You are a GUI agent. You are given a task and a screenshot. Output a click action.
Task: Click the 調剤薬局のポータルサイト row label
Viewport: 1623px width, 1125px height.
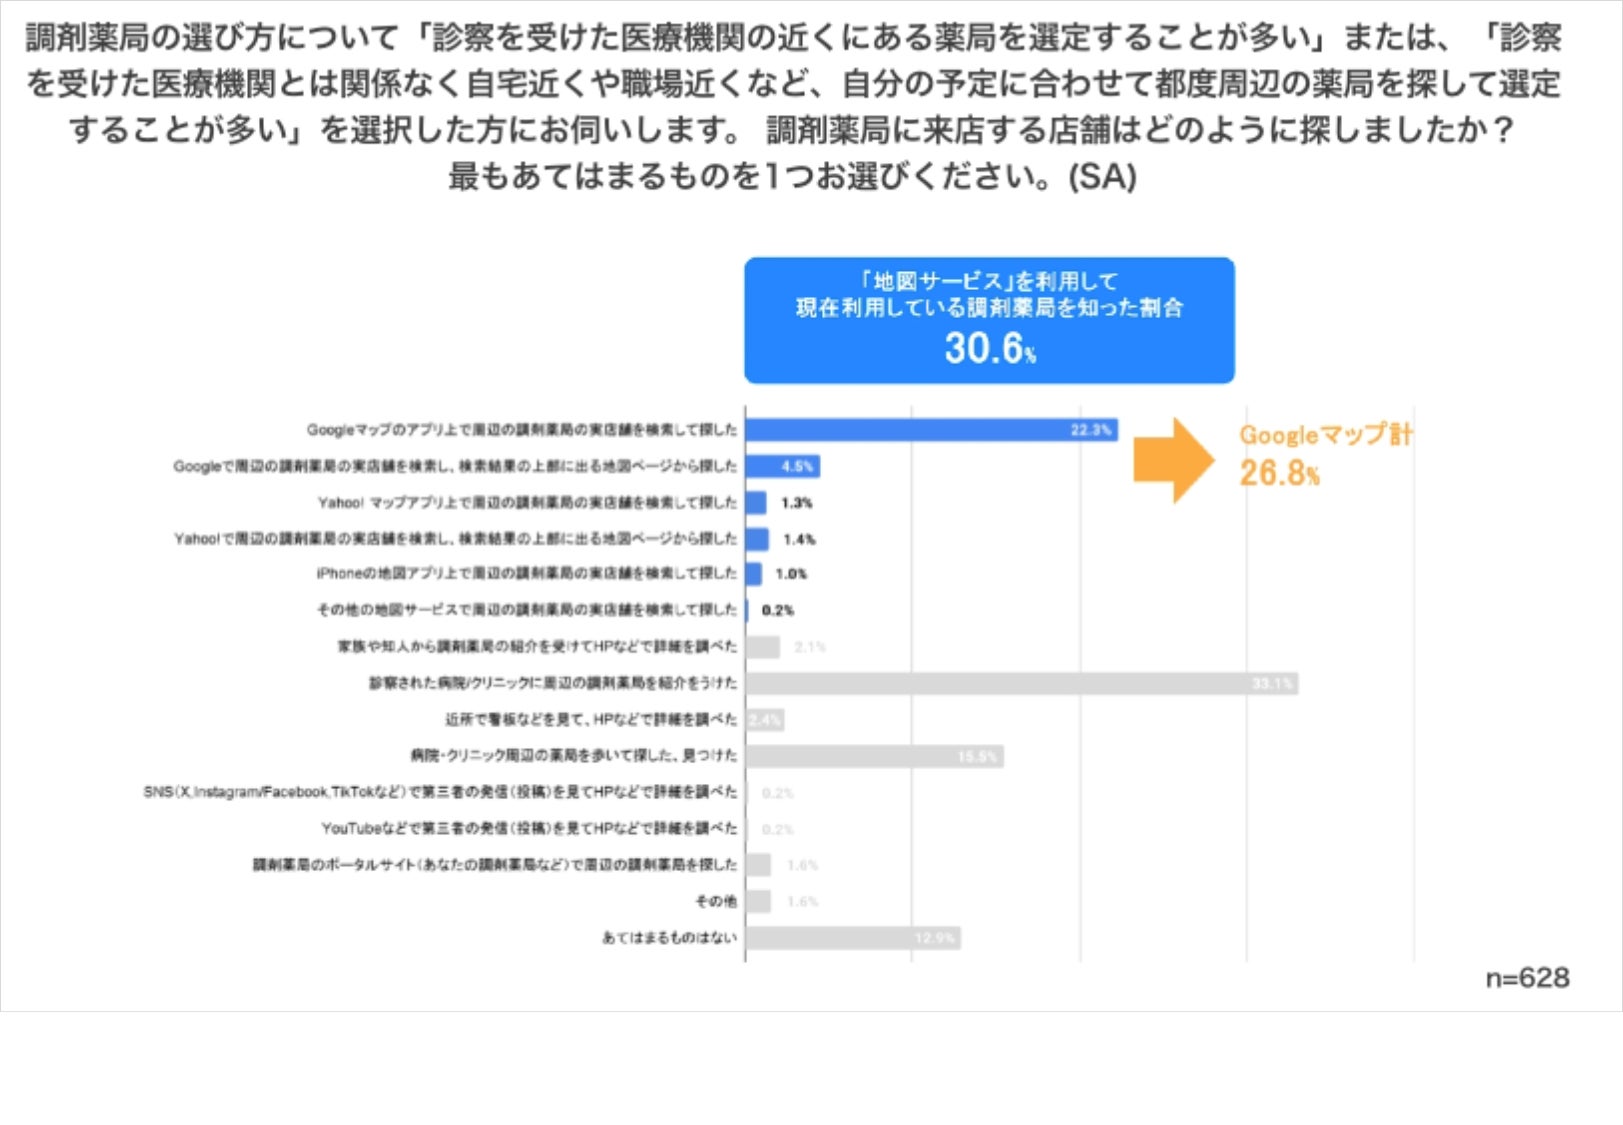(494, 865)
